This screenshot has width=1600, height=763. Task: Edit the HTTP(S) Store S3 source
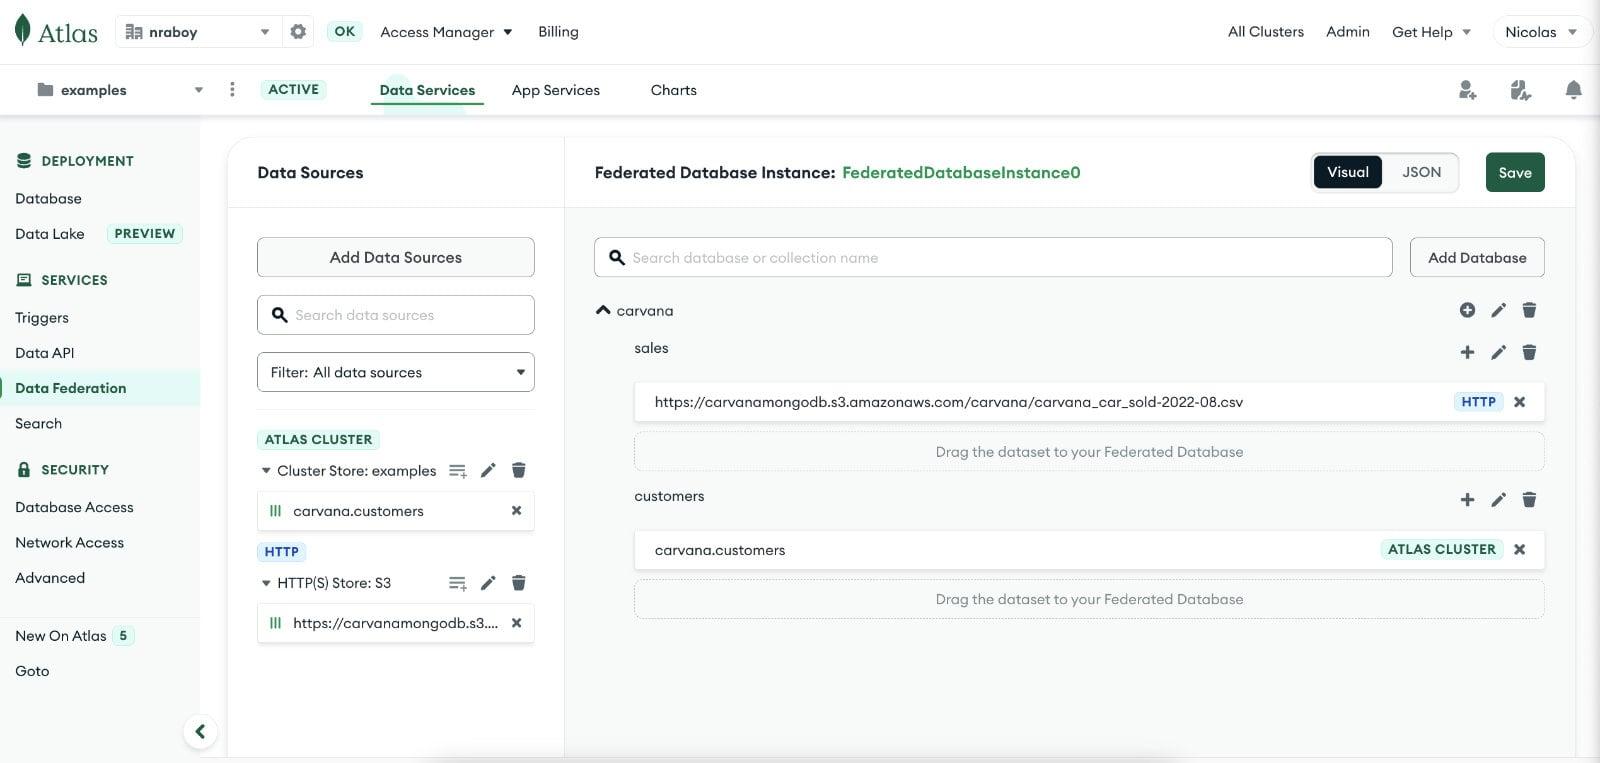tap(488, 583)
